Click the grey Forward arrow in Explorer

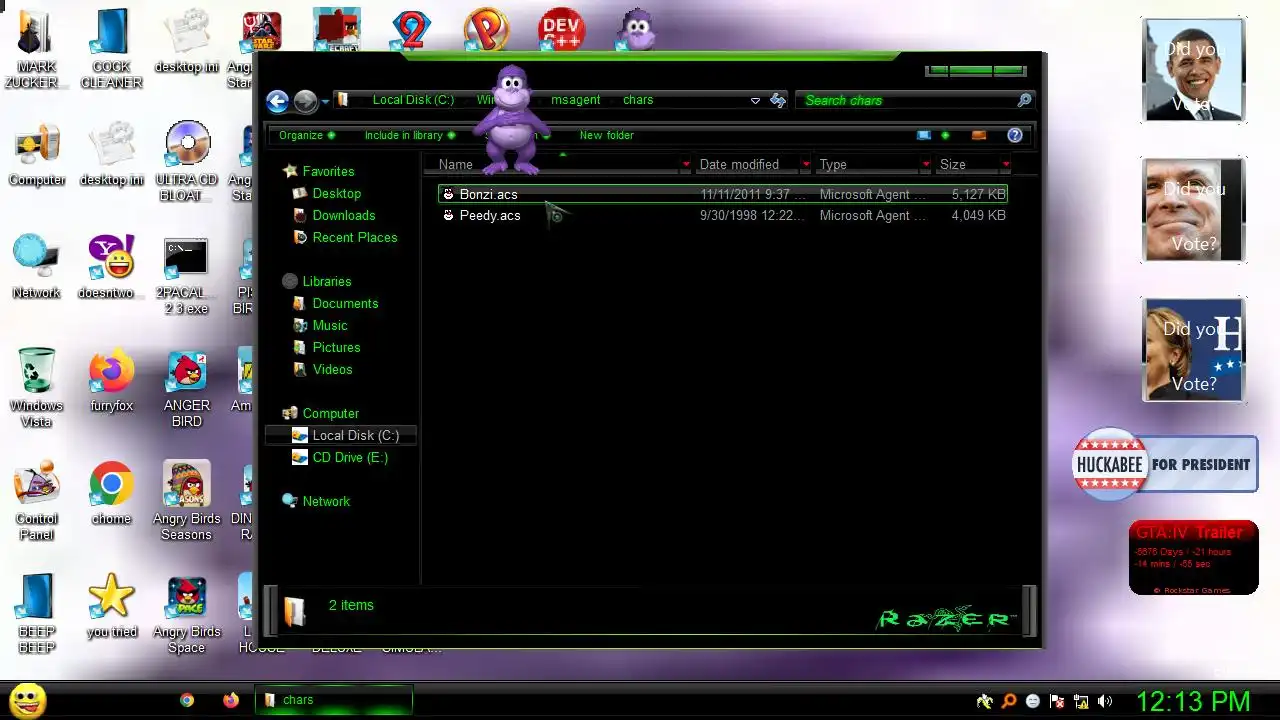click(x=305, y=100)
